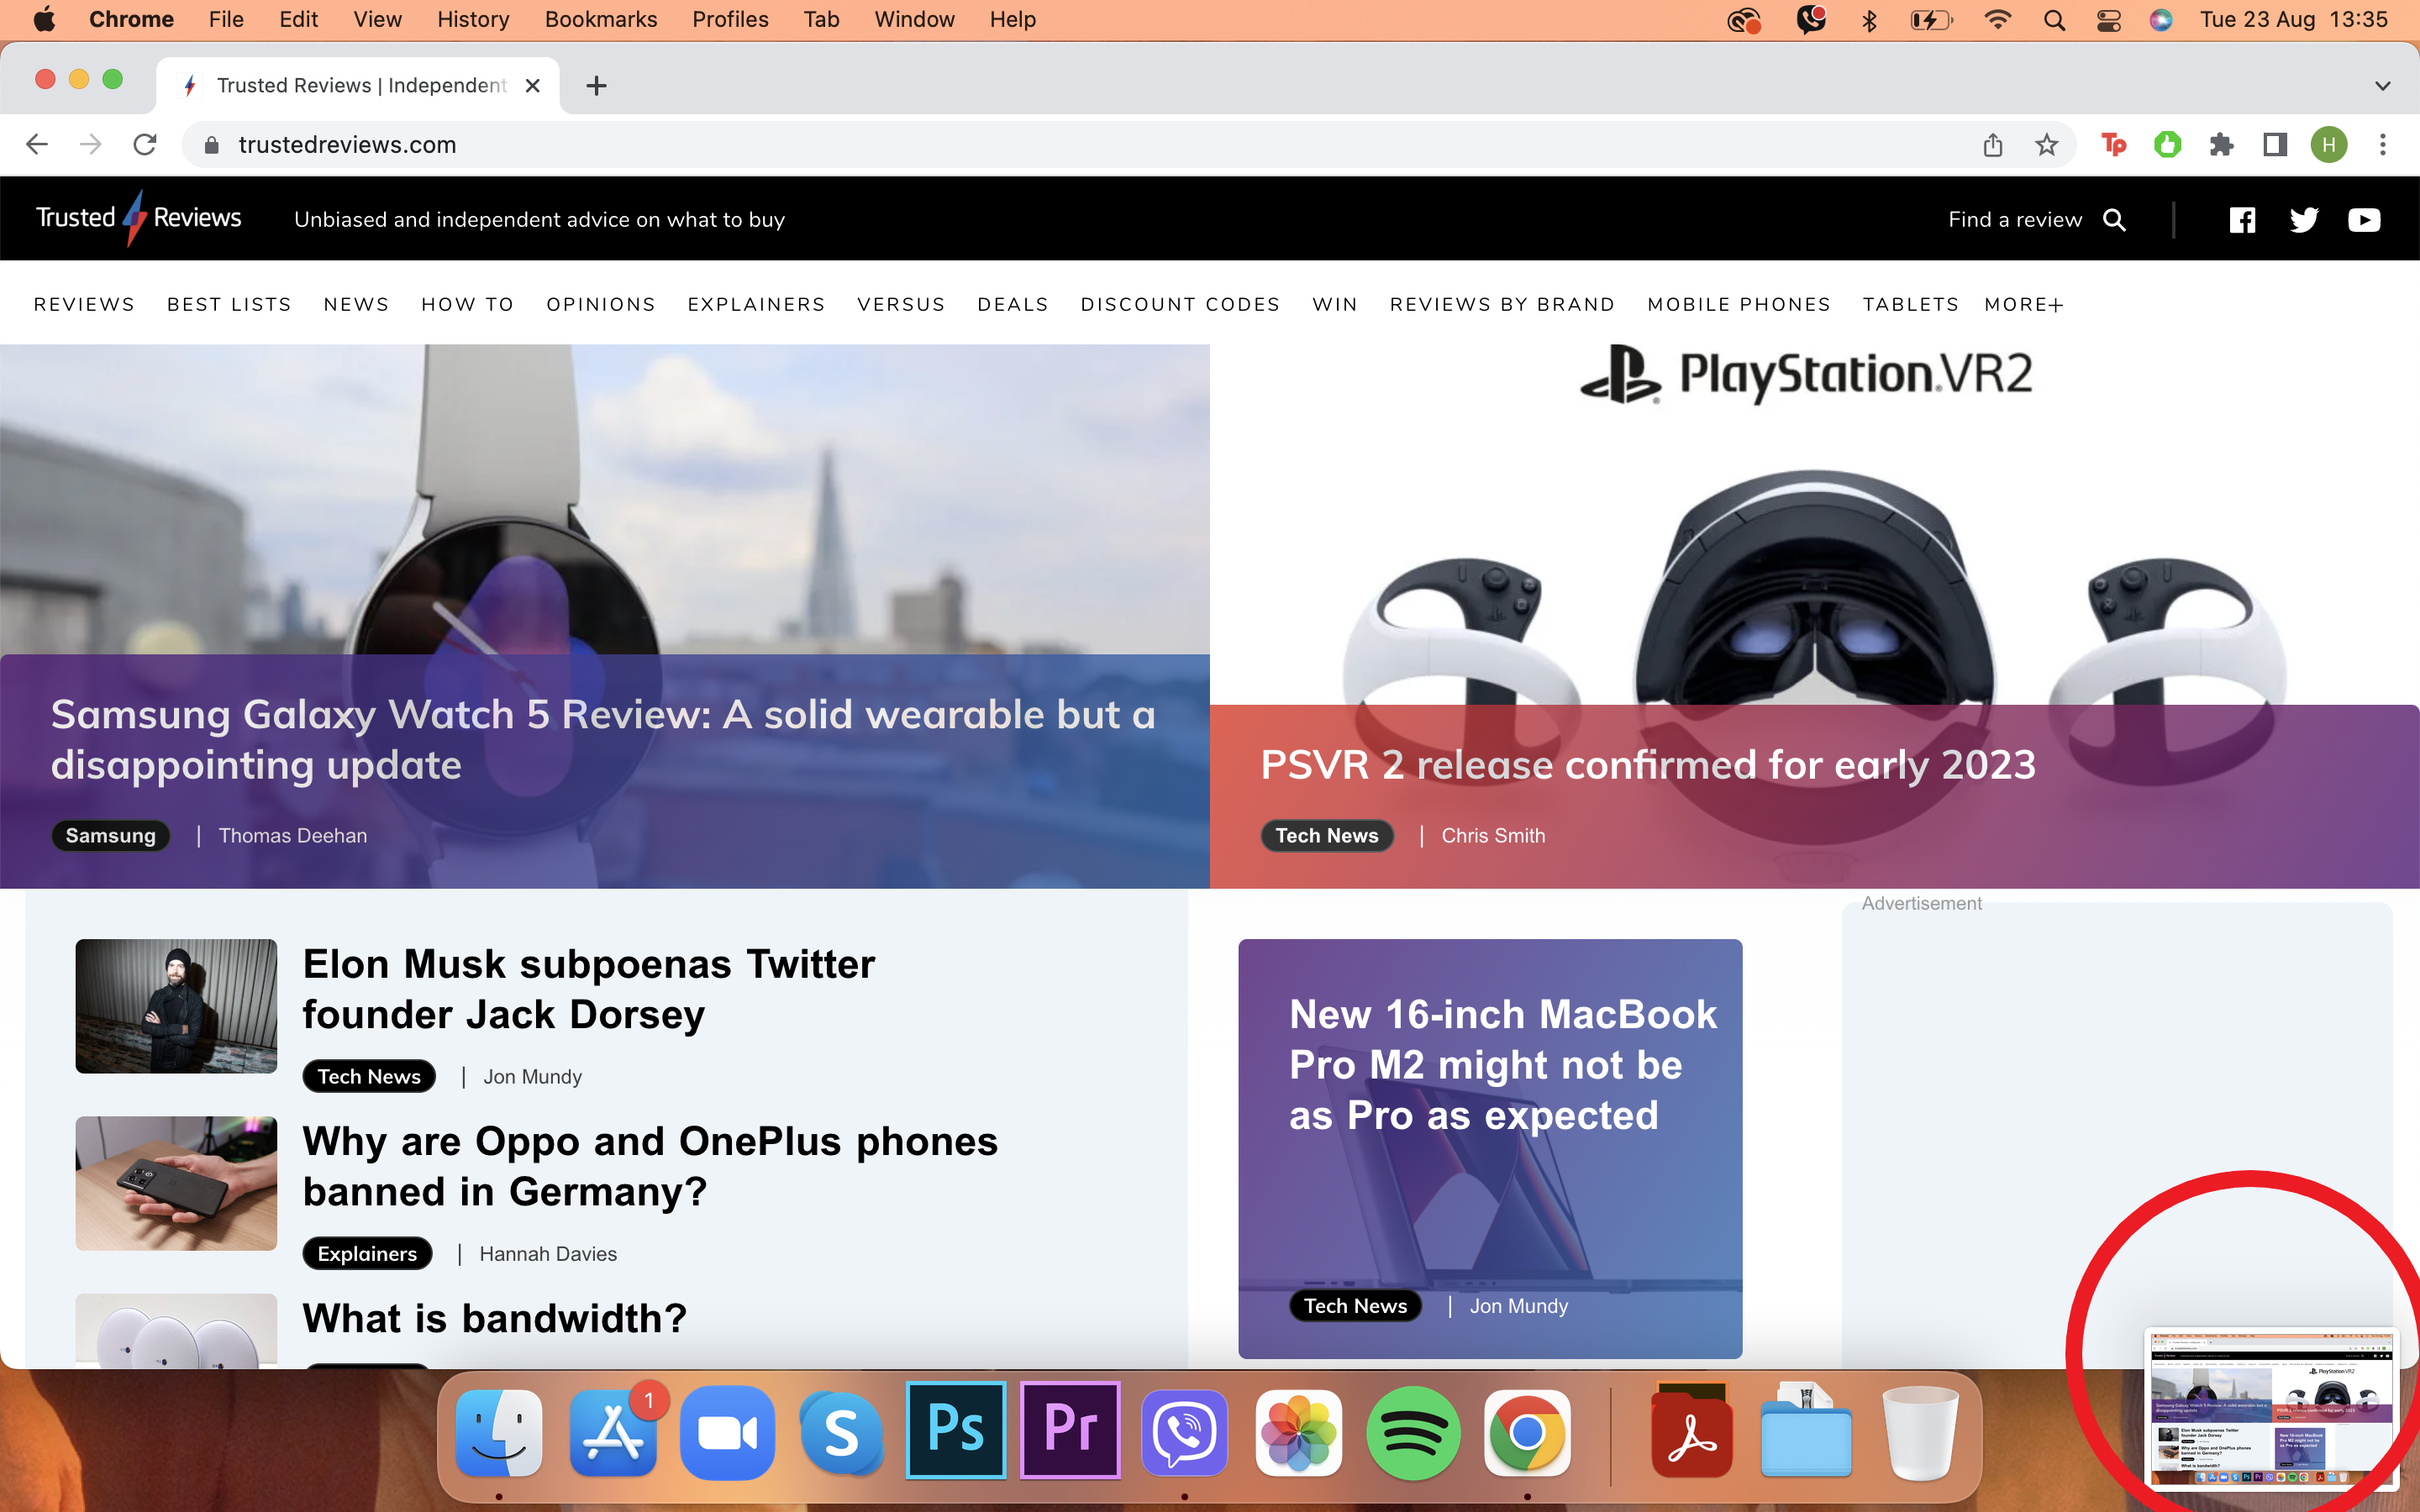Bookmark this page with the star icon

point(2047,145)
